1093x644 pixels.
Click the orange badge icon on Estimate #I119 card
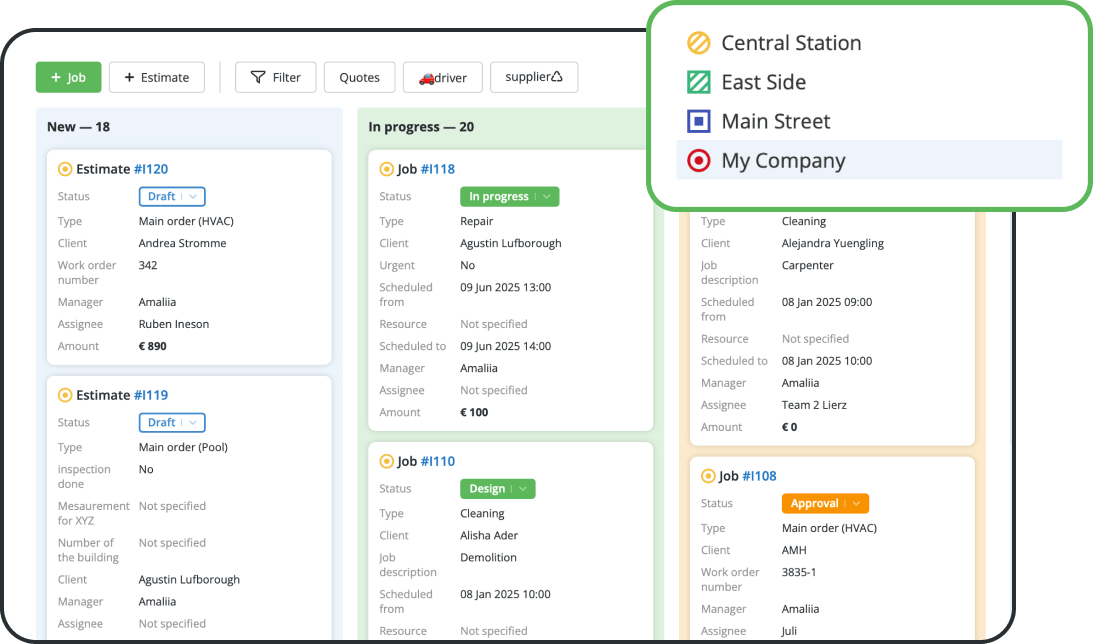(x=64, y=394)
